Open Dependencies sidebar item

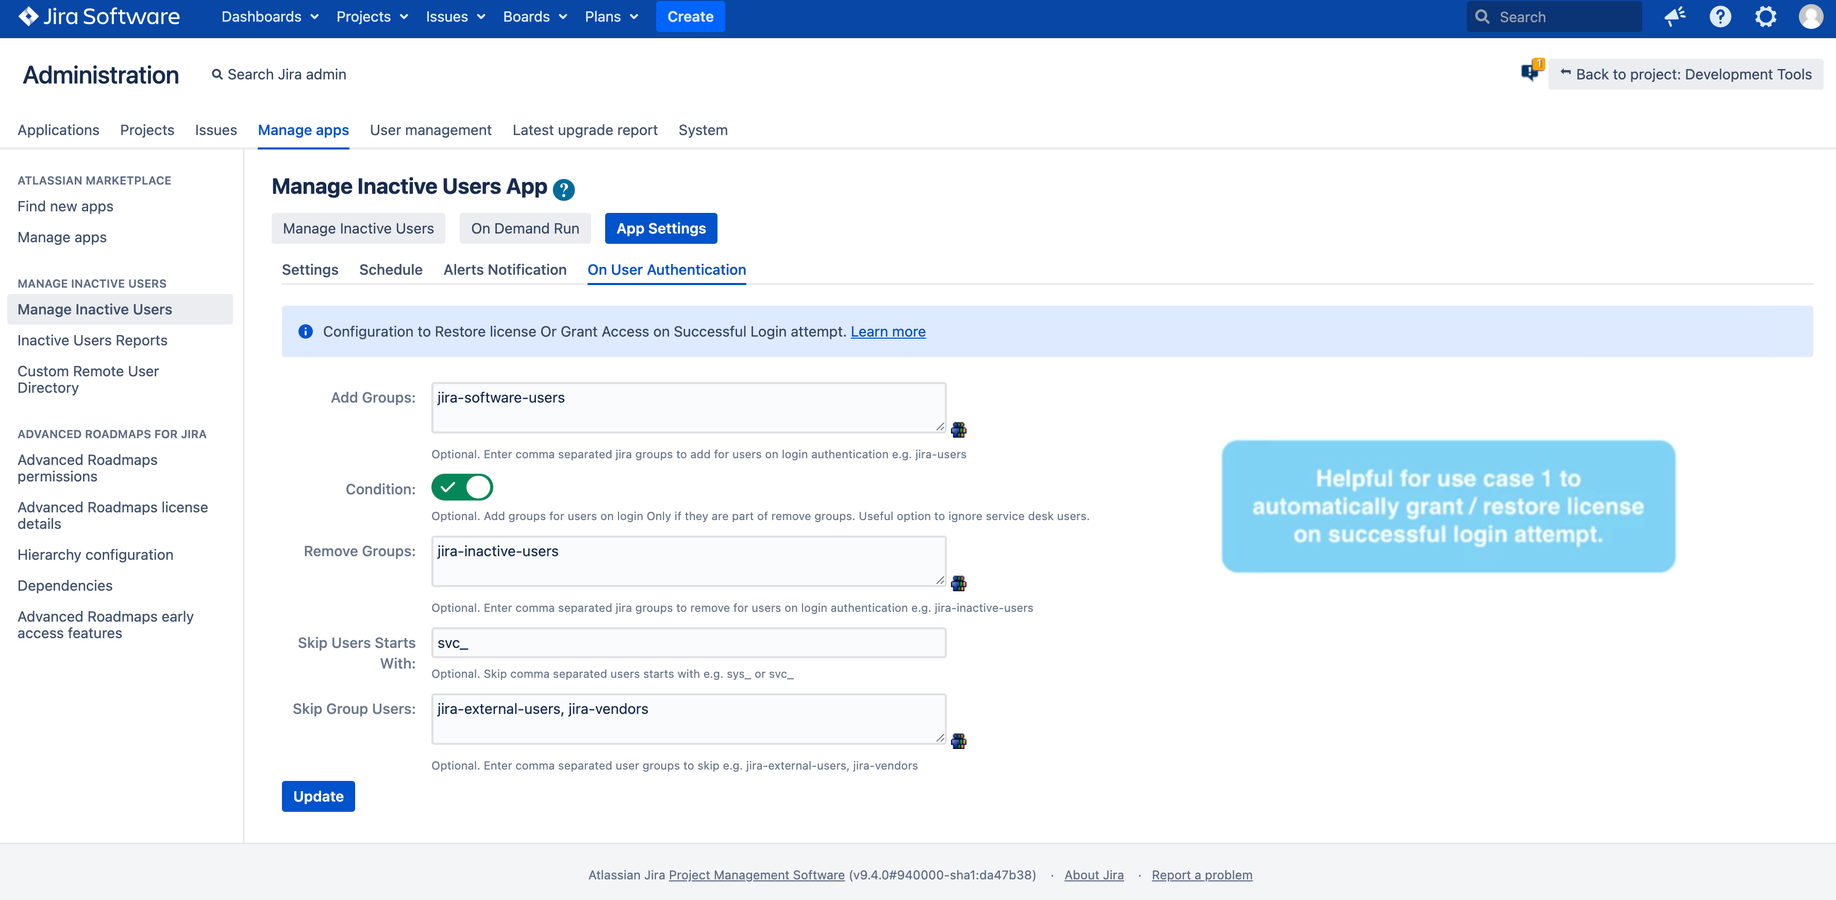(x=65, y=586)
